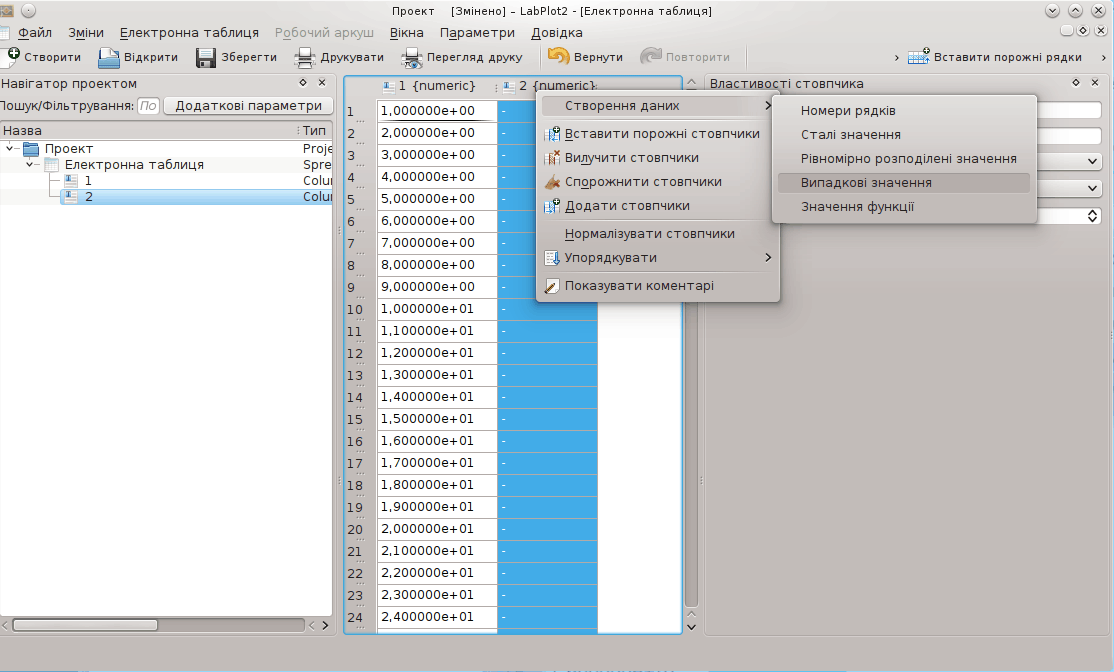The width and height of the screenshot is (1114, 672).
Task: Click the Друкувати (Print) printer icon
Action: [304, 57]
